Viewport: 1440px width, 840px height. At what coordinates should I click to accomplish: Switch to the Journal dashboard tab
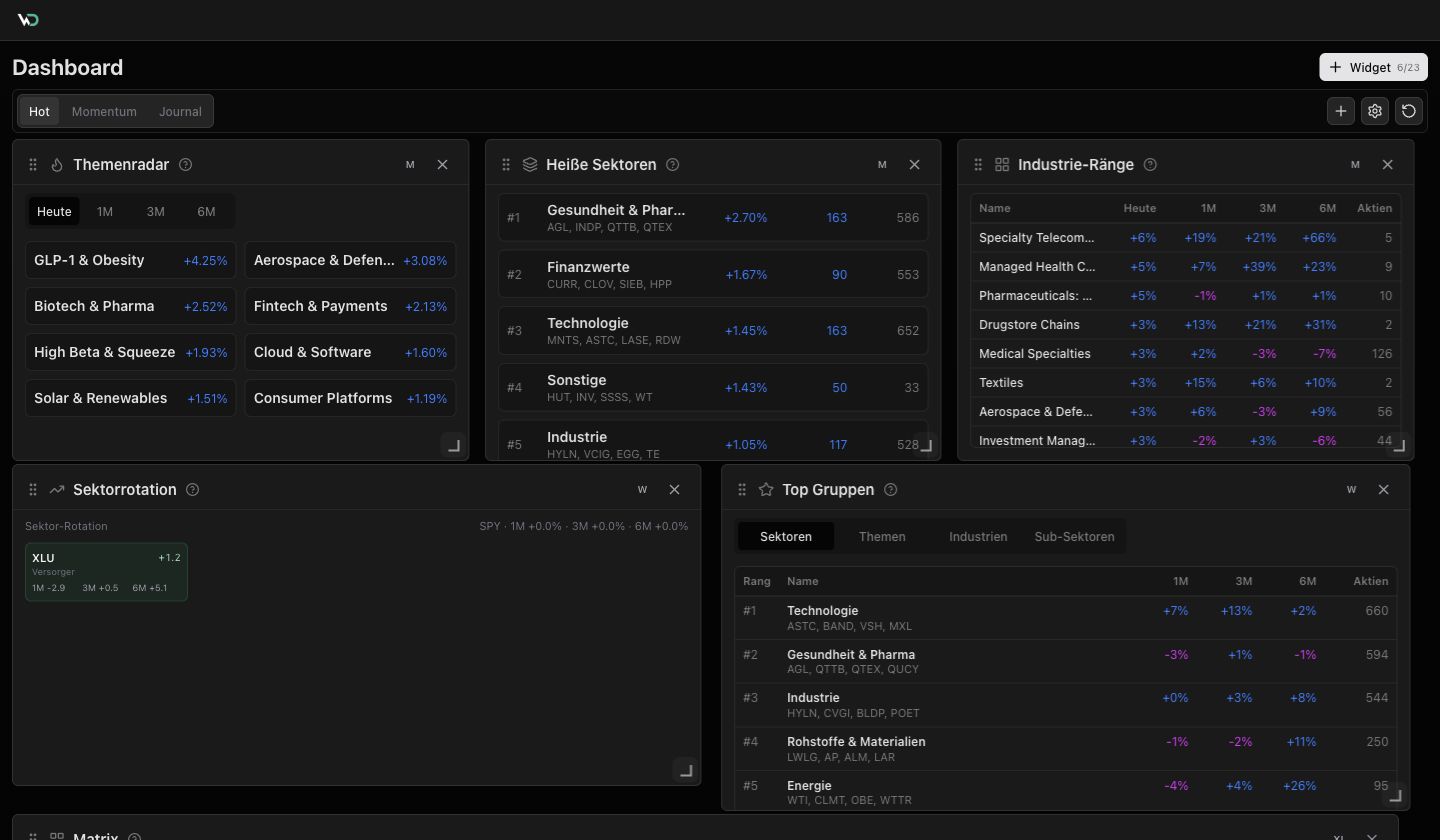180,111
